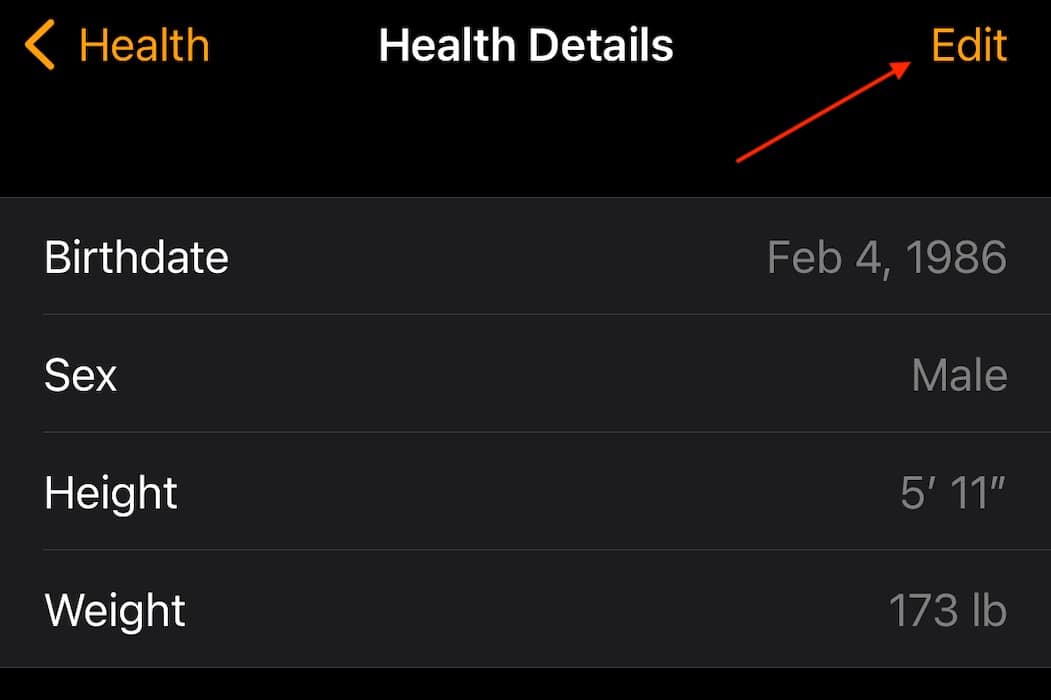Viewport: 1051px width, 700px height.
Task: Tap the orange back chevron icon
Action: pos(40,46)
